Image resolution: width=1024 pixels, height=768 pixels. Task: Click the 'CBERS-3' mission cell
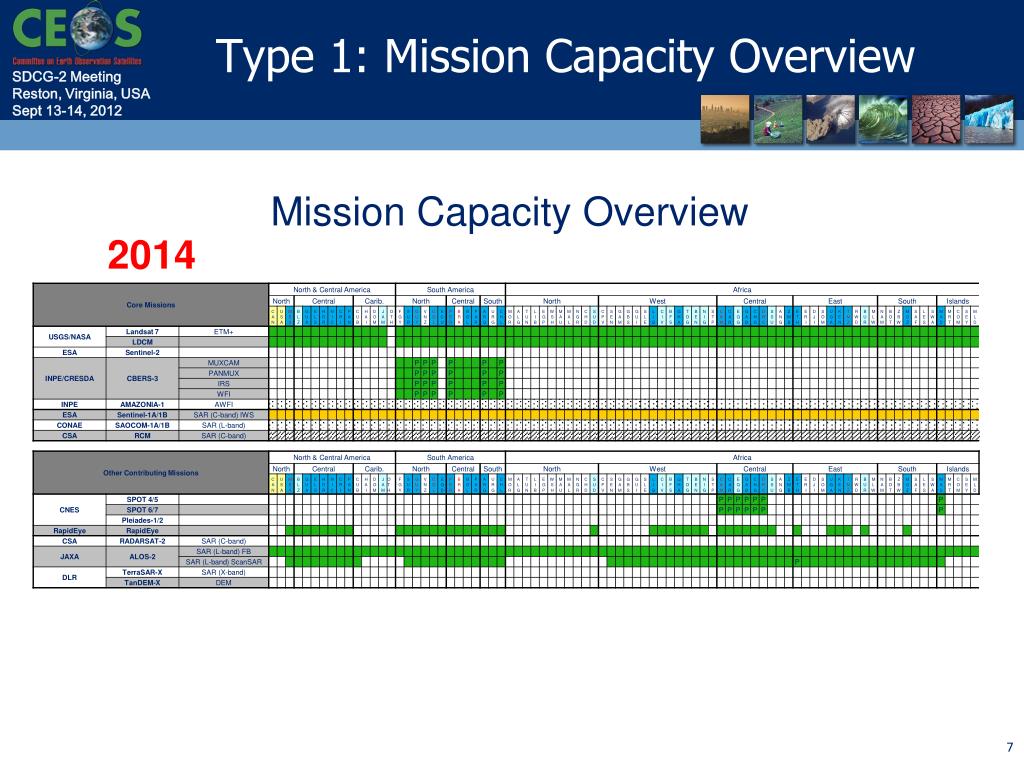(142, 378)
